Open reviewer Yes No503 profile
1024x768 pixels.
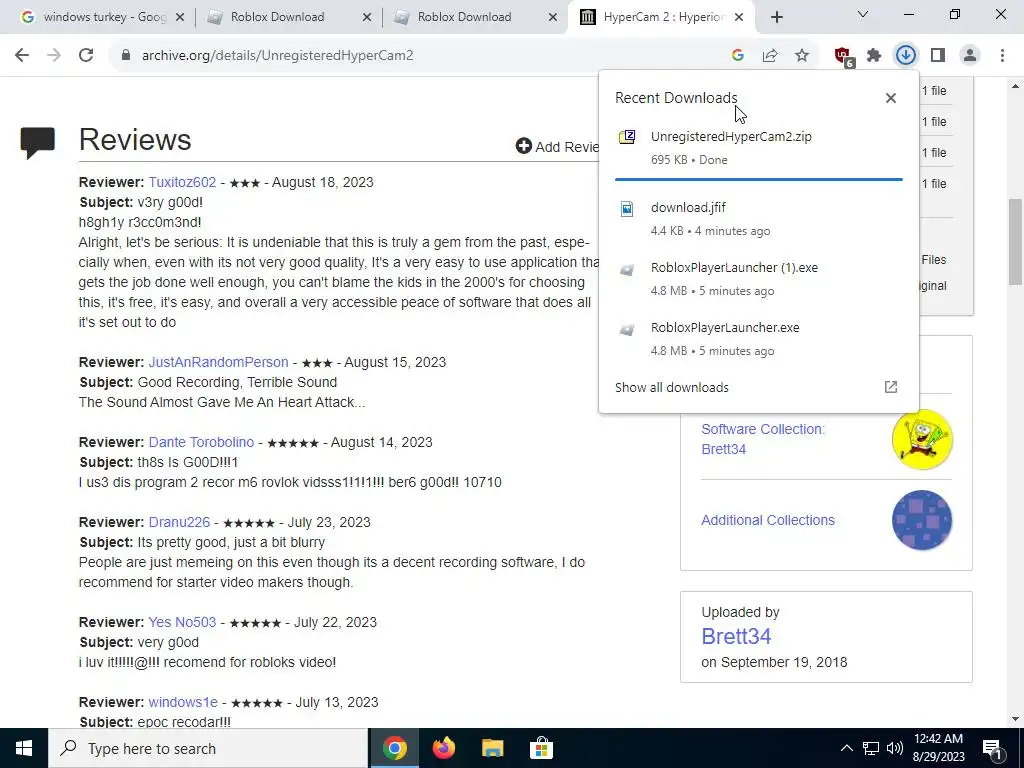182,622
